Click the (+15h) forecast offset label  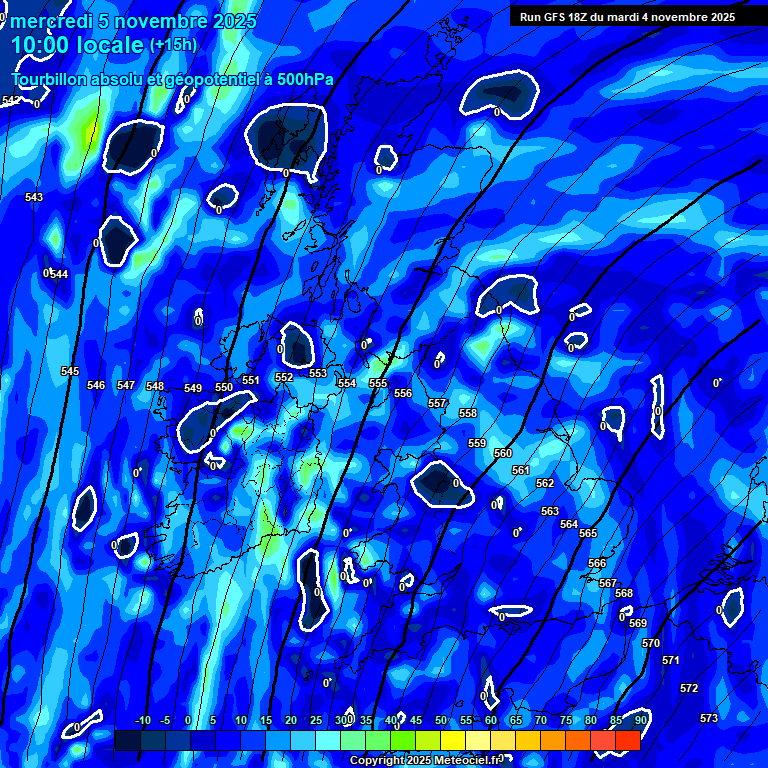click(x=173, y=45)
